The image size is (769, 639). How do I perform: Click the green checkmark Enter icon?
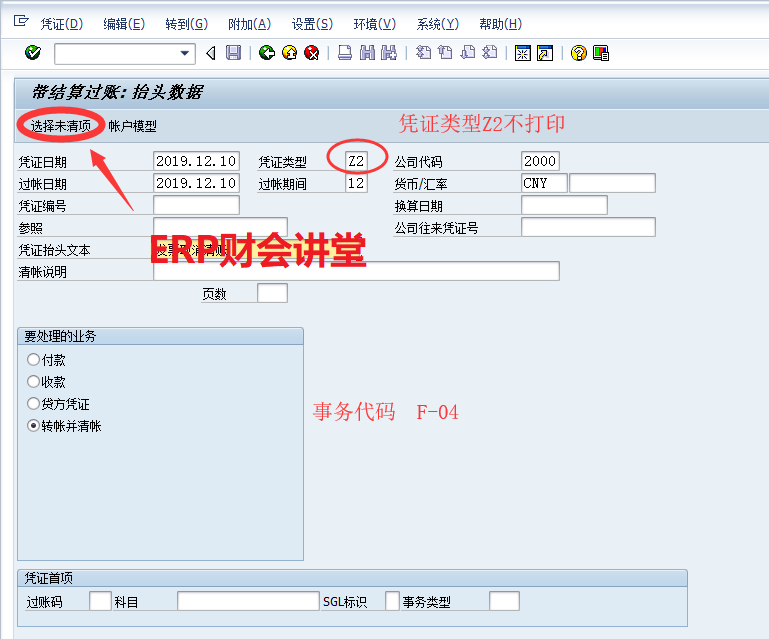33,53
